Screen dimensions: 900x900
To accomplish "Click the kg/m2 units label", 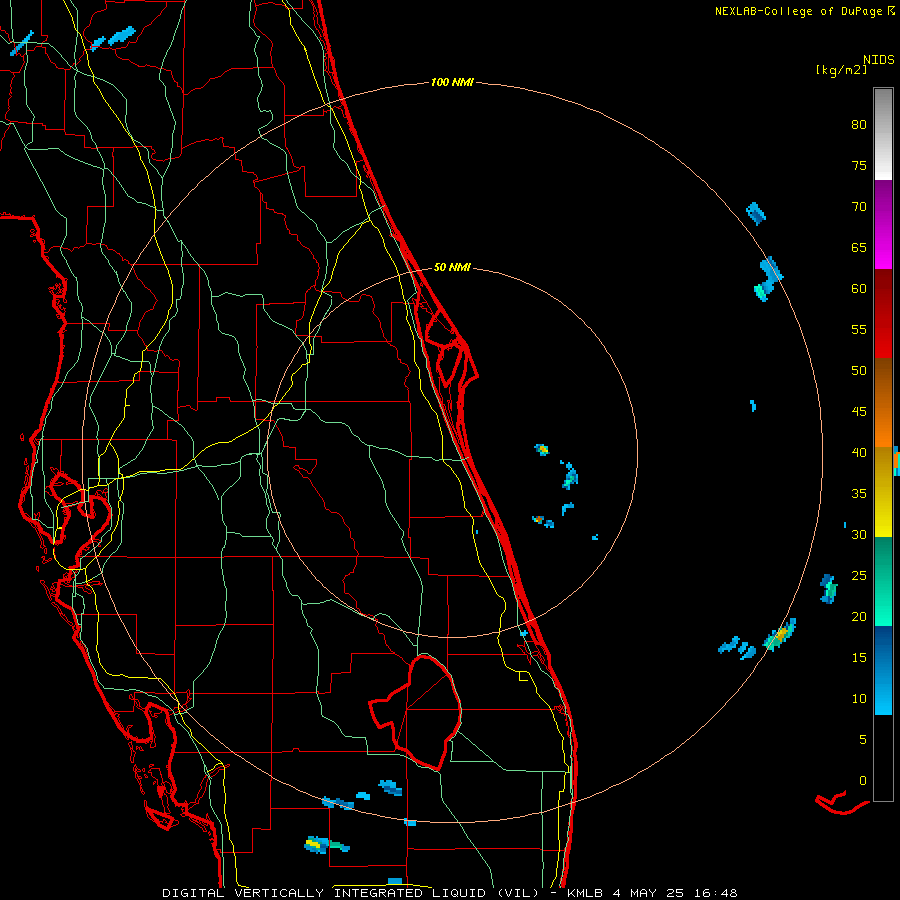I will [841, 70].
